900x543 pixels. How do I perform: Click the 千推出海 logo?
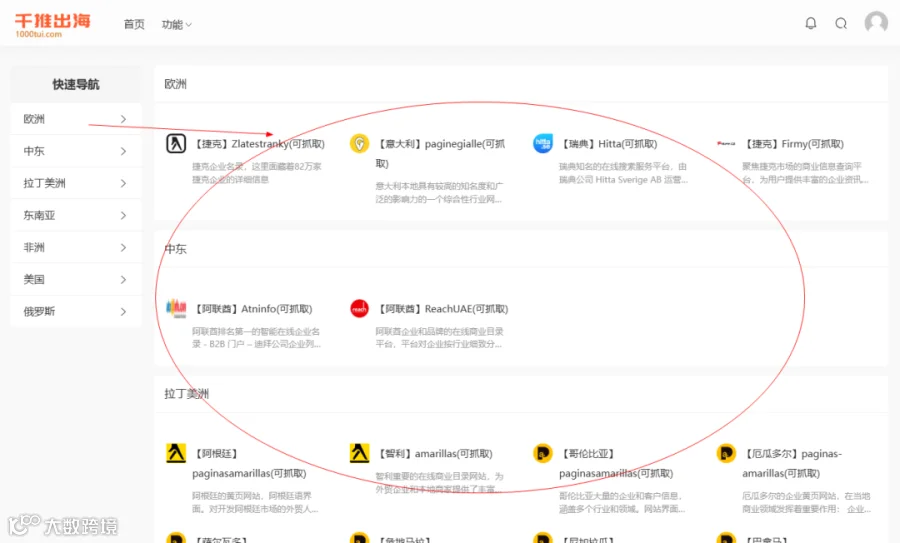(52, 25)
